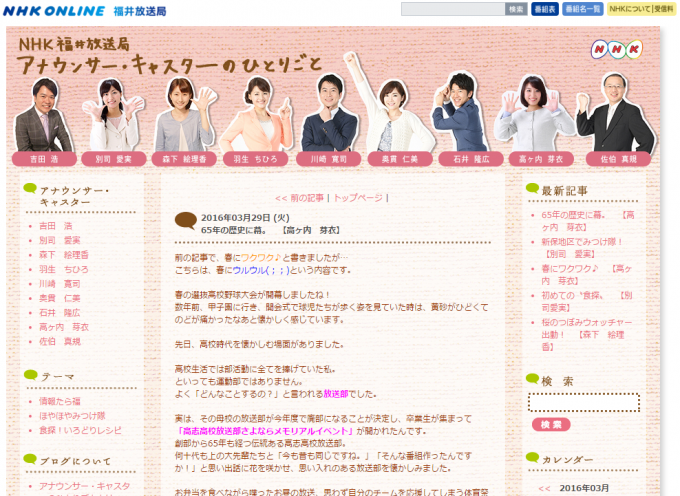Select the 森下 絵理香 name tab in banner
The image size is (680, 496).
[184, 159]
